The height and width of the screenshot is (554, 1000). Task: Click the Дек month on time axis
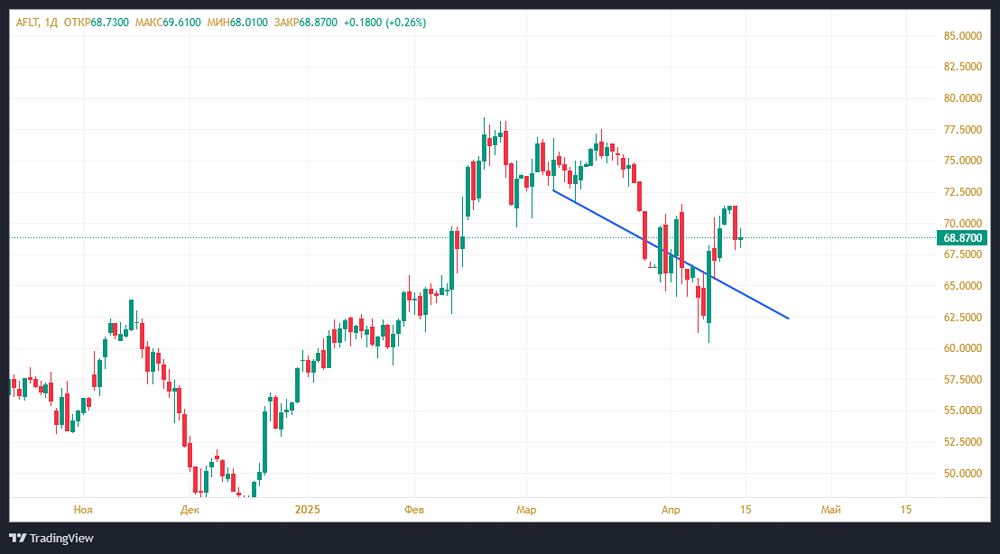click(190, 509)
